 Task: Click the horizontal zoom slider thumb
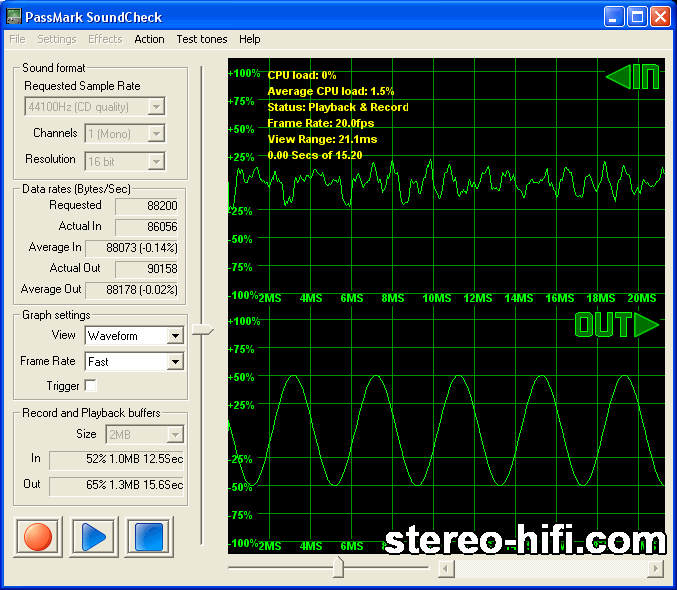pos(338,568)
